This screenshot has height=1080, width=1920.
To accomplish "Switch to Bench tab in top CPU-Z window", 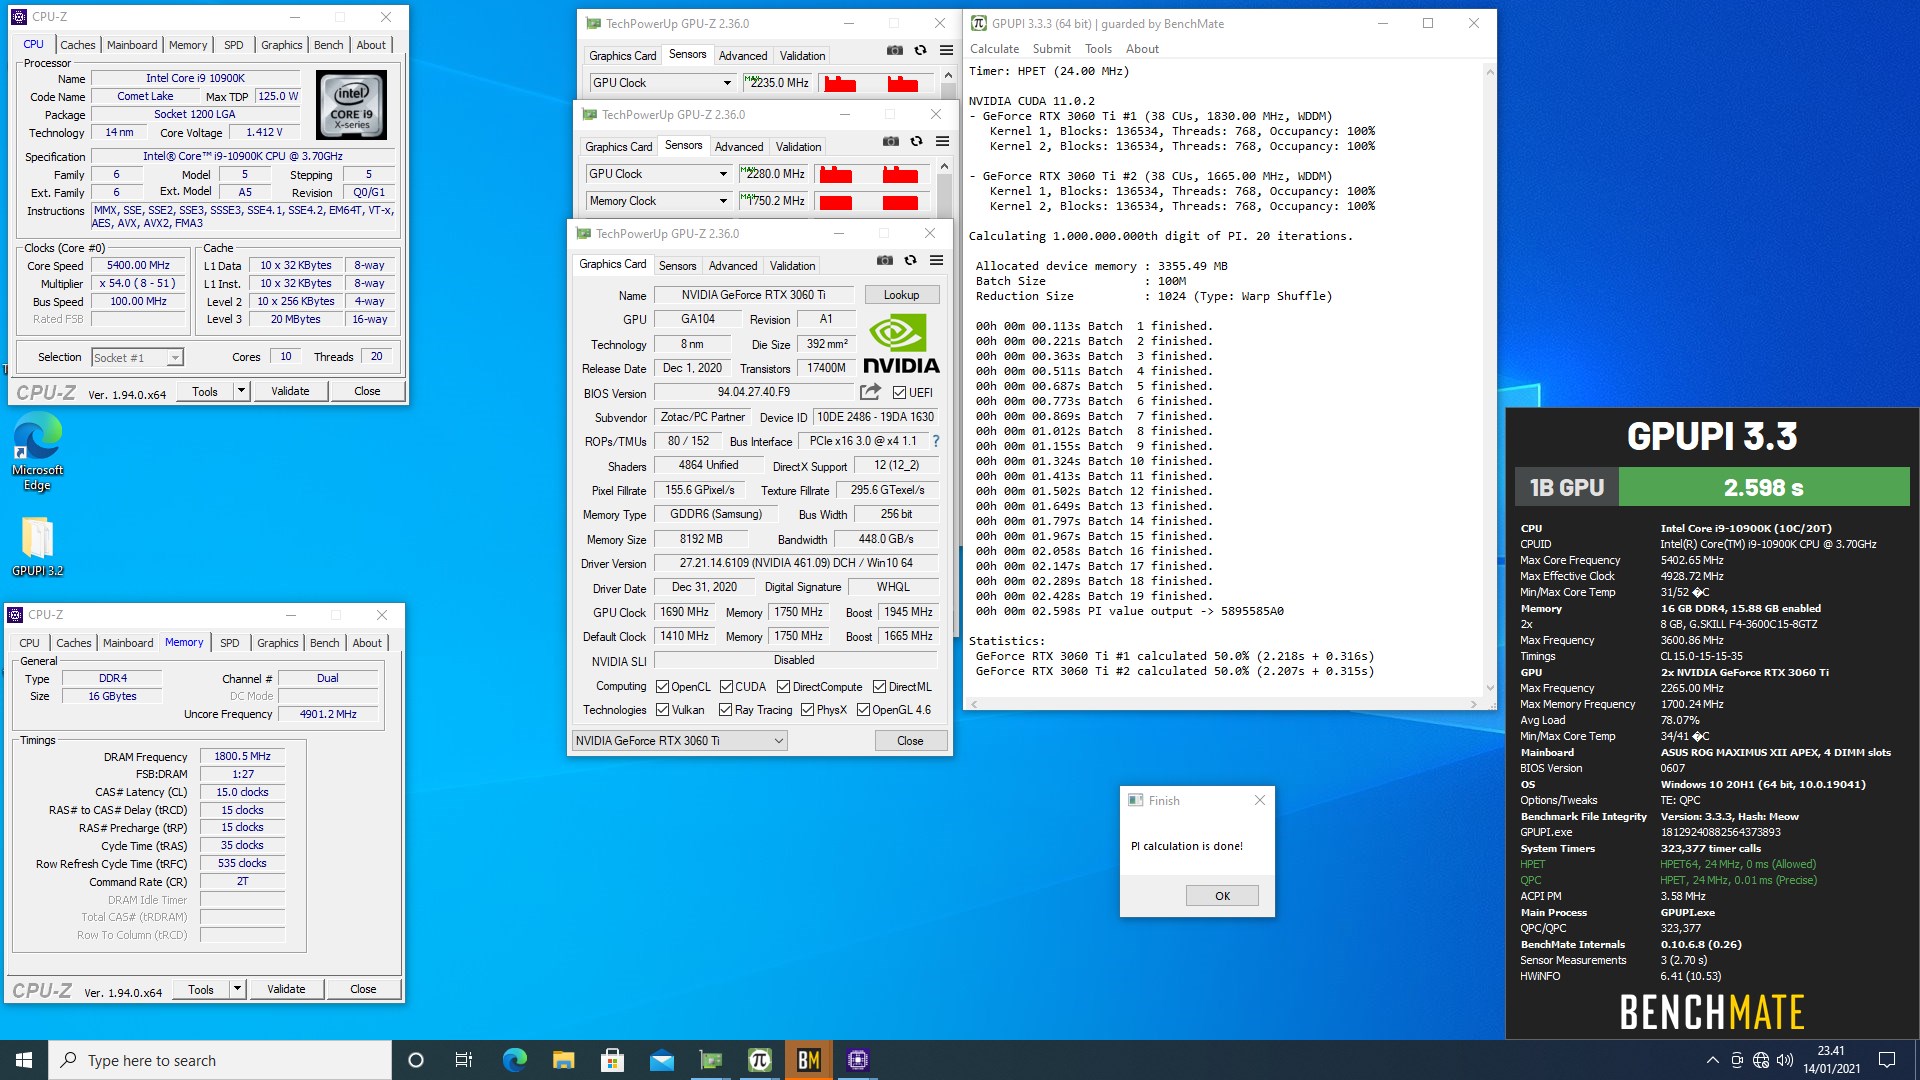I will coord(328,45).
